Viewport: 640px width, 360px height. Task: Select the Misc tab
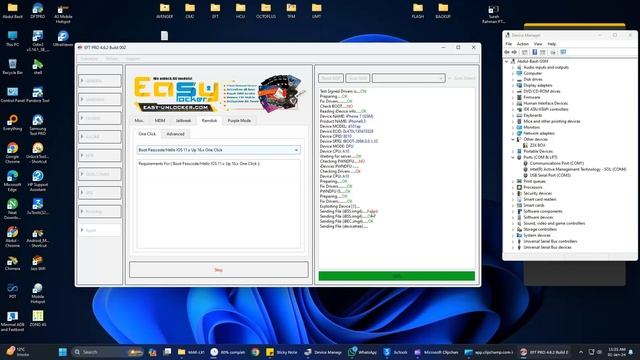(x=139, y=121)
